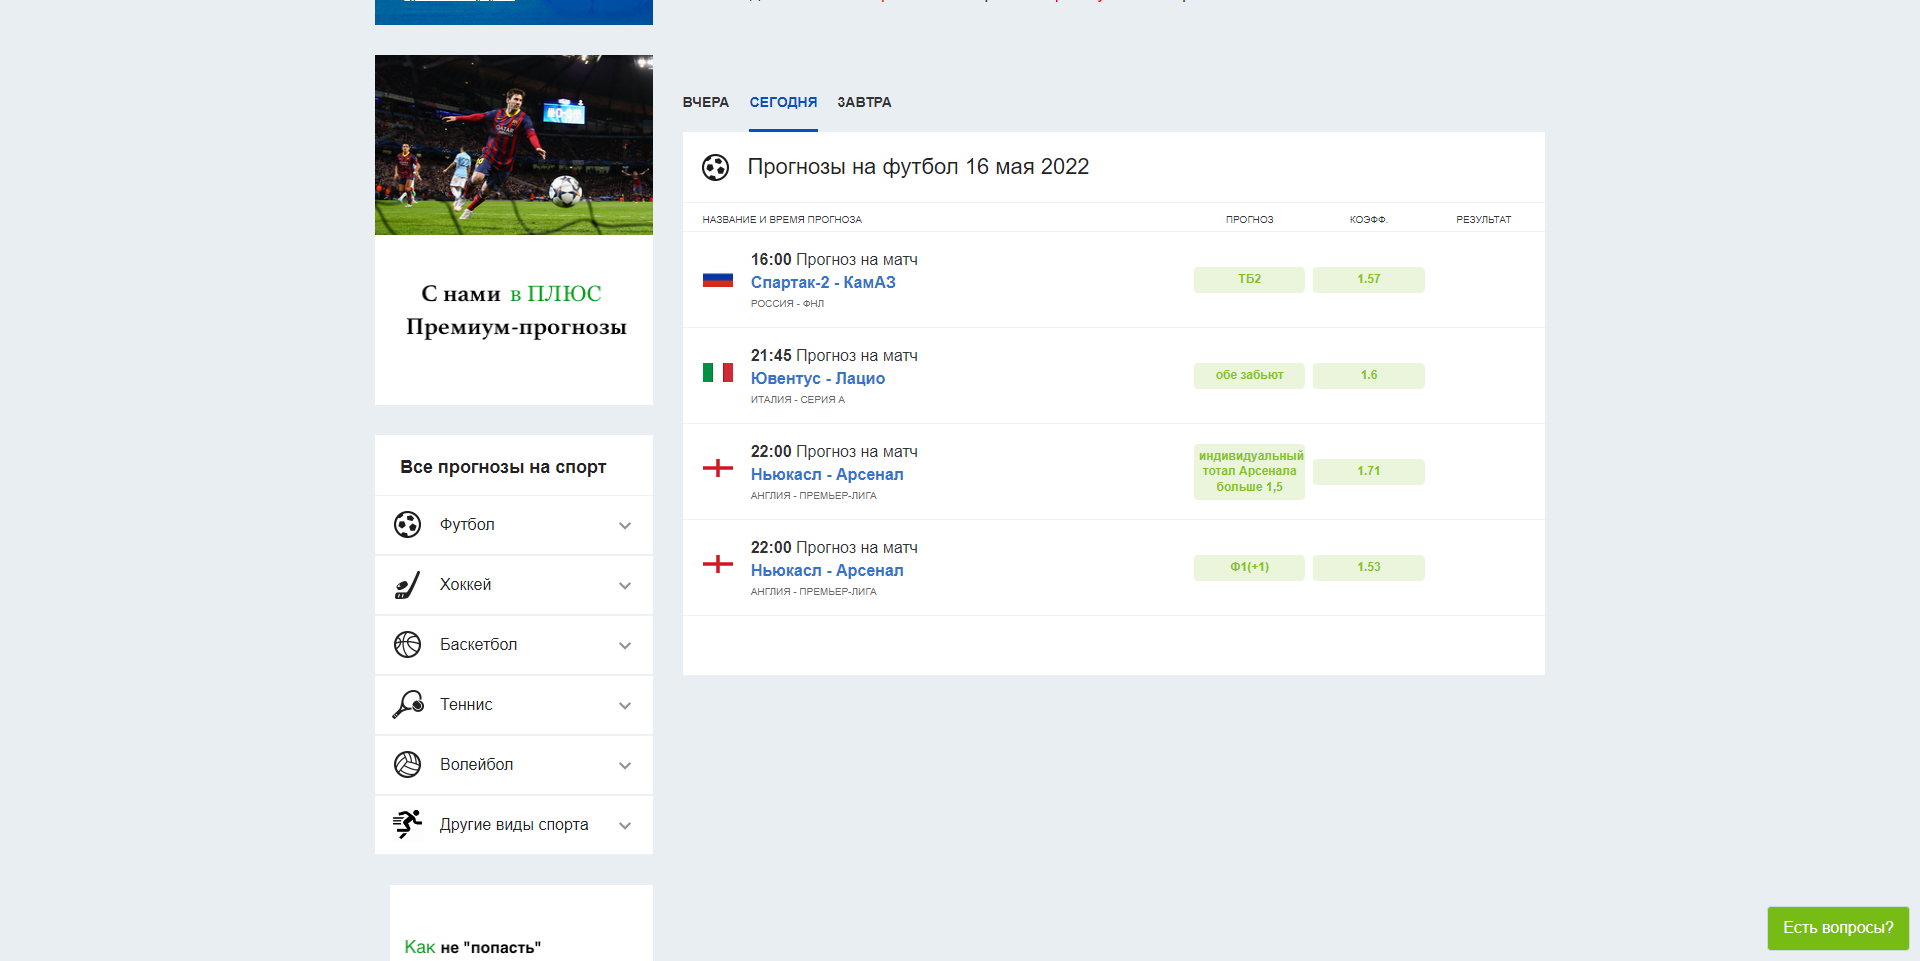1920x961 pixels.
Task: Click the running figure other sports icon
Action: coord(407,825)
